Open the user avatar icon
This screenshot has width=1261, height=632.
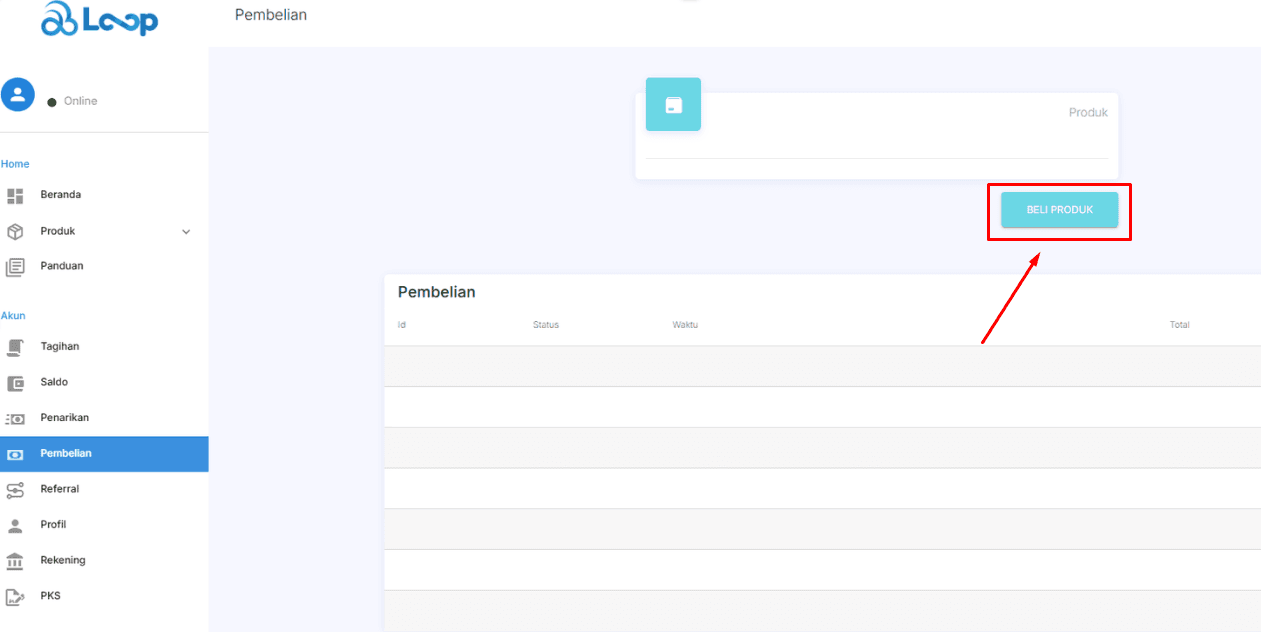(x=18, y=95)
